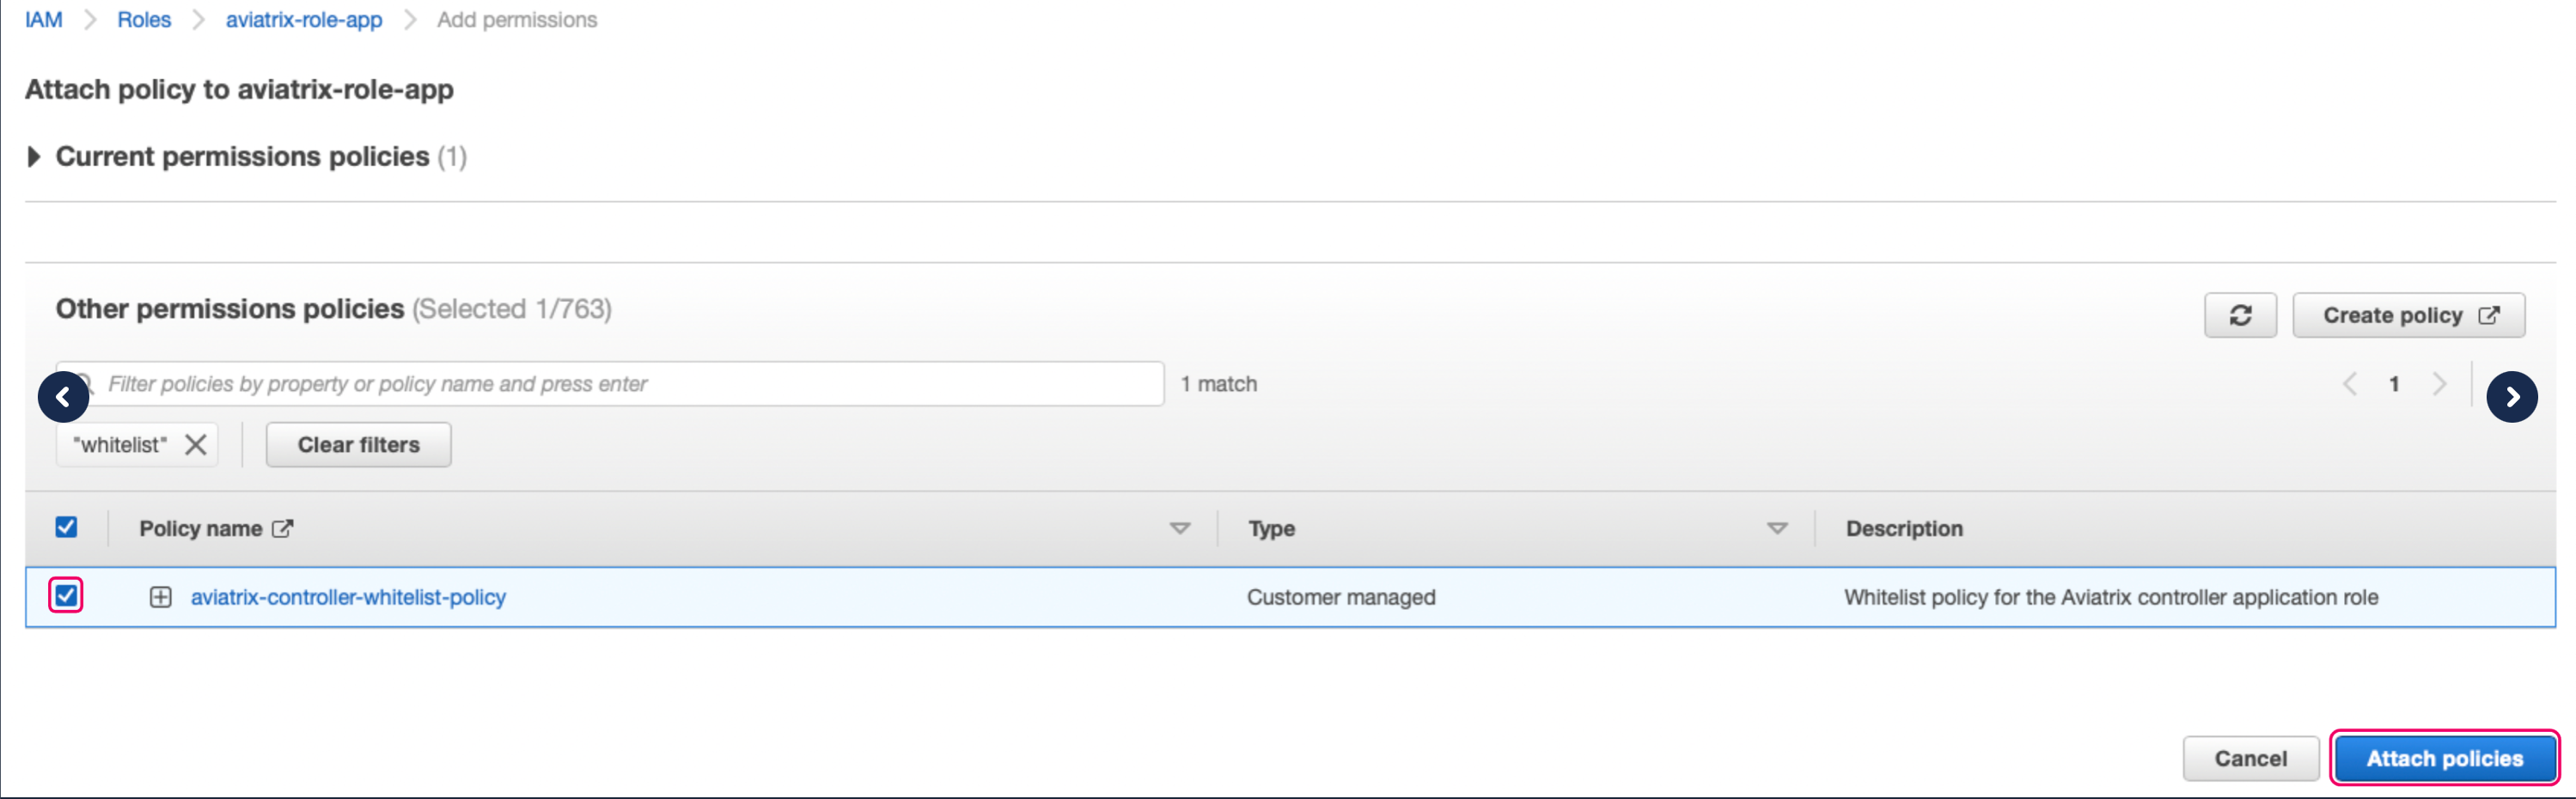This screenshot has height=799, width=2576.
Task: Click the next page chevron
Action: coord(2440,383)
